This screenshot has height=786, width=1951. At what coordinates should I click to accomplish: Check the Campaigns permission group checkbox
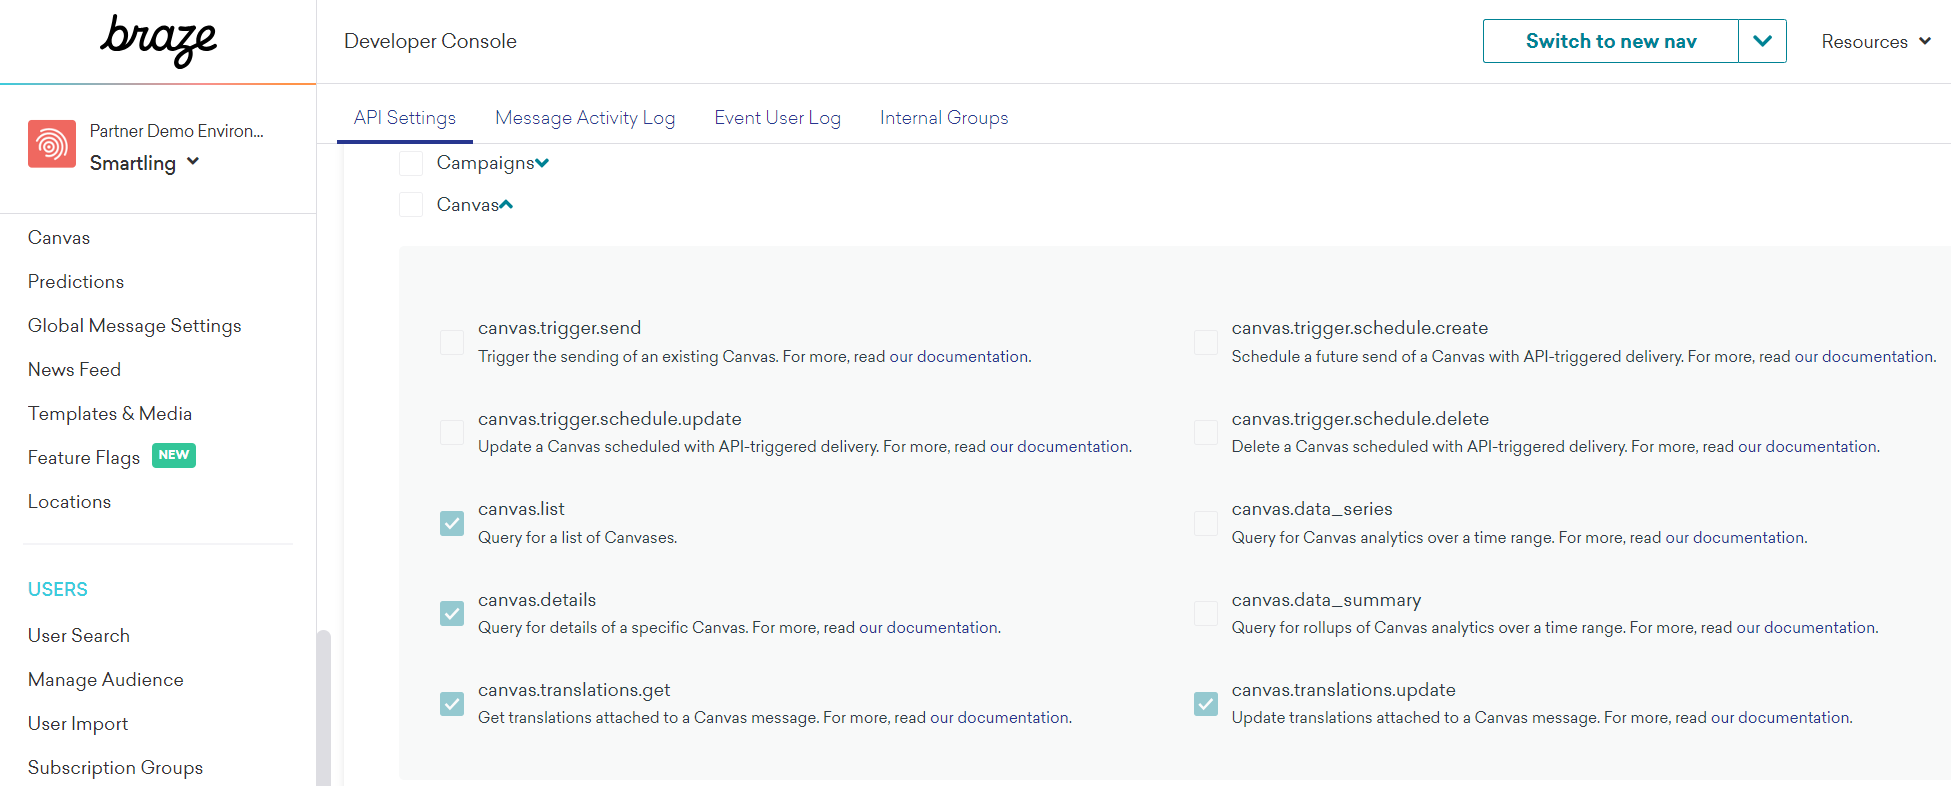411,163
